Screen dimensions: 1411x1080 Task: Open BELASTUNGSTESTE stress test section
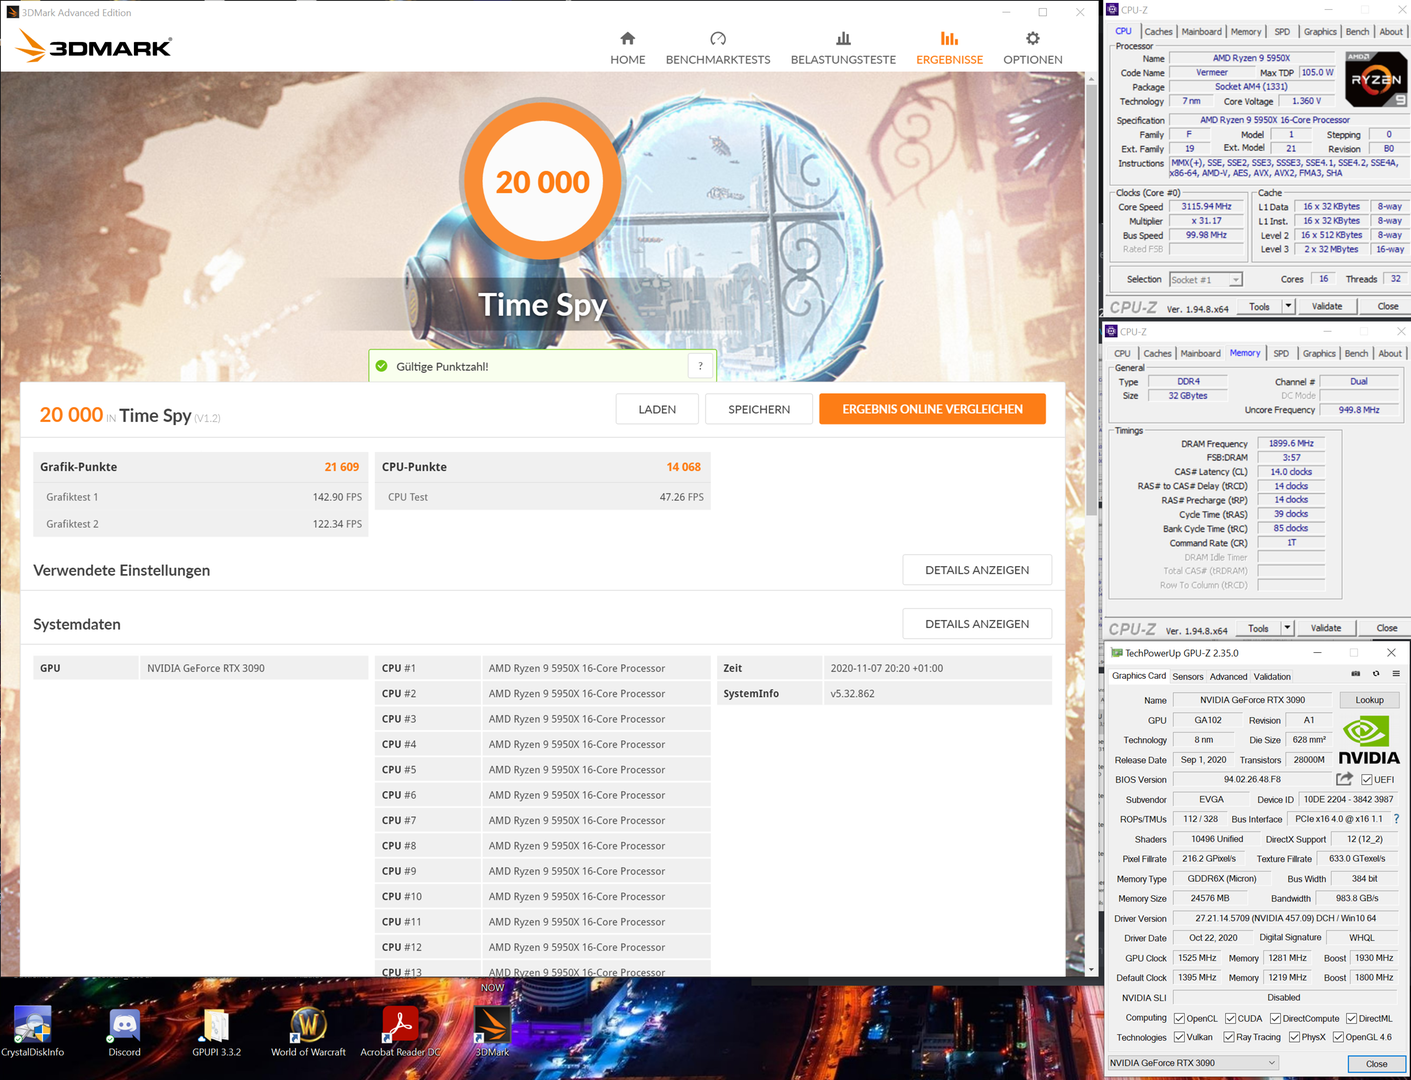843,48
